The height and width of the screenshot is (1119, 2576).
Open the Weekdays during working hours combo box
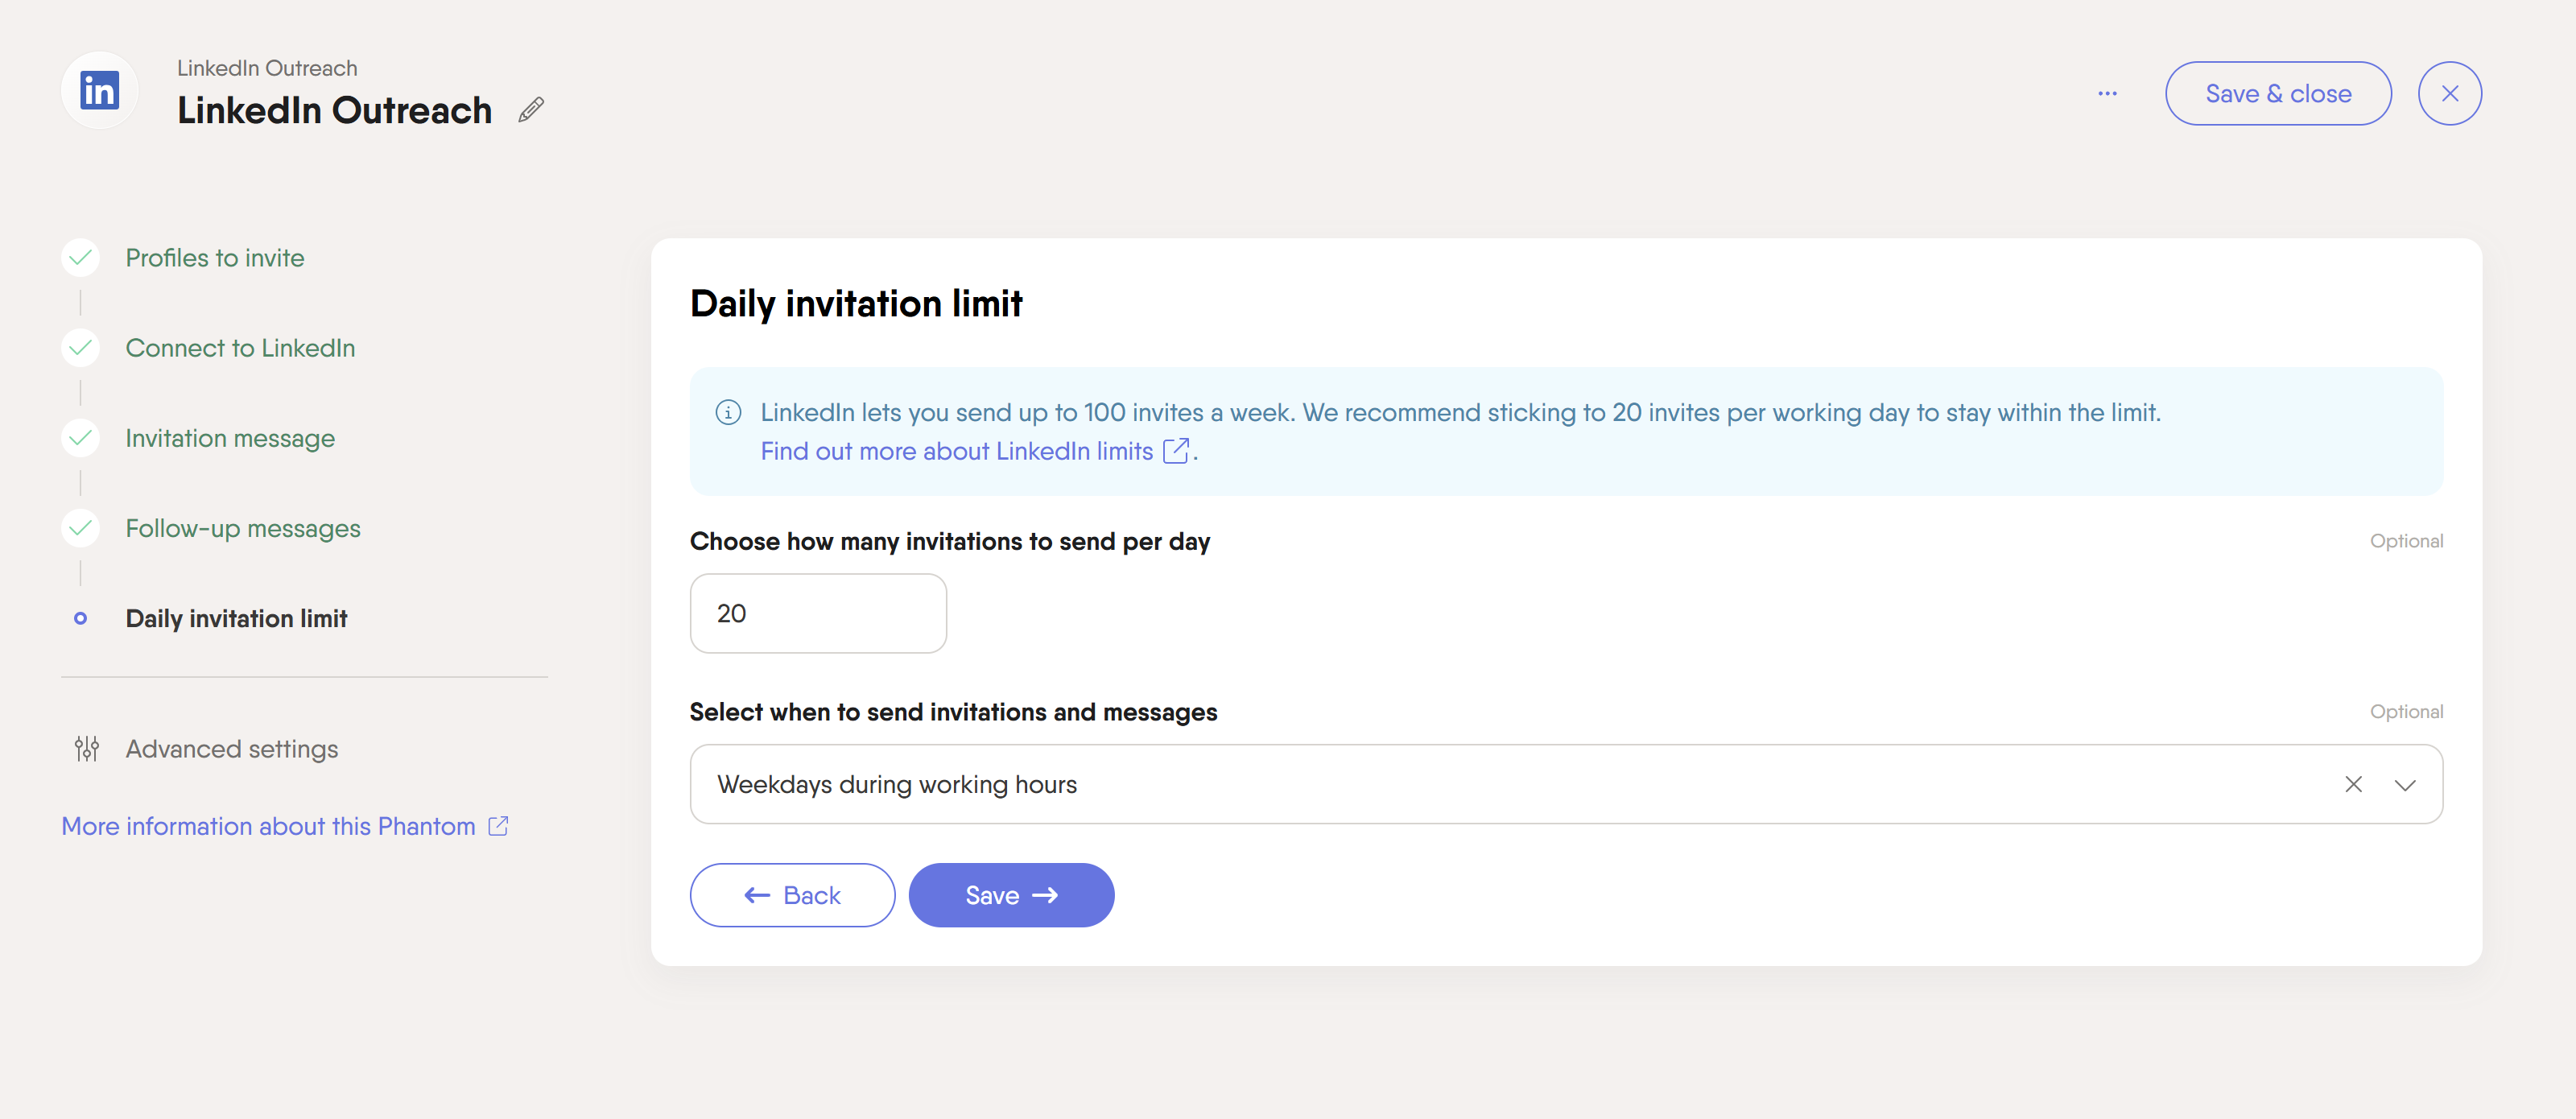(1400, 784)
